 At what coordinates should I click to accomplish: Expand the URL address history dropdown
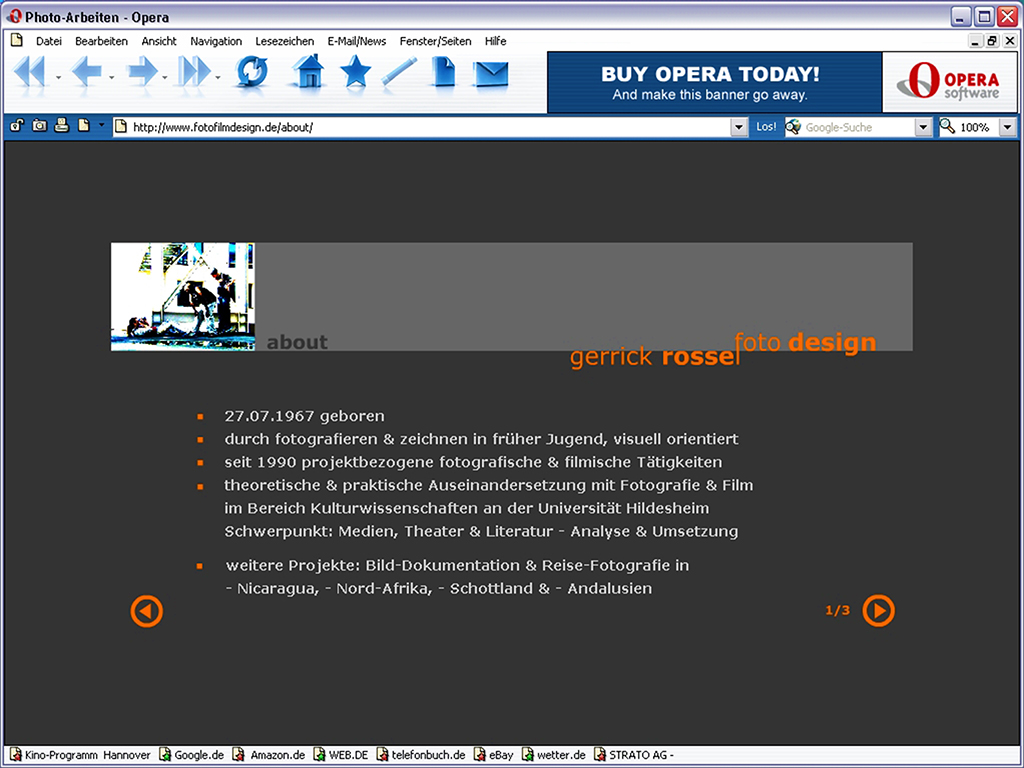739,127
